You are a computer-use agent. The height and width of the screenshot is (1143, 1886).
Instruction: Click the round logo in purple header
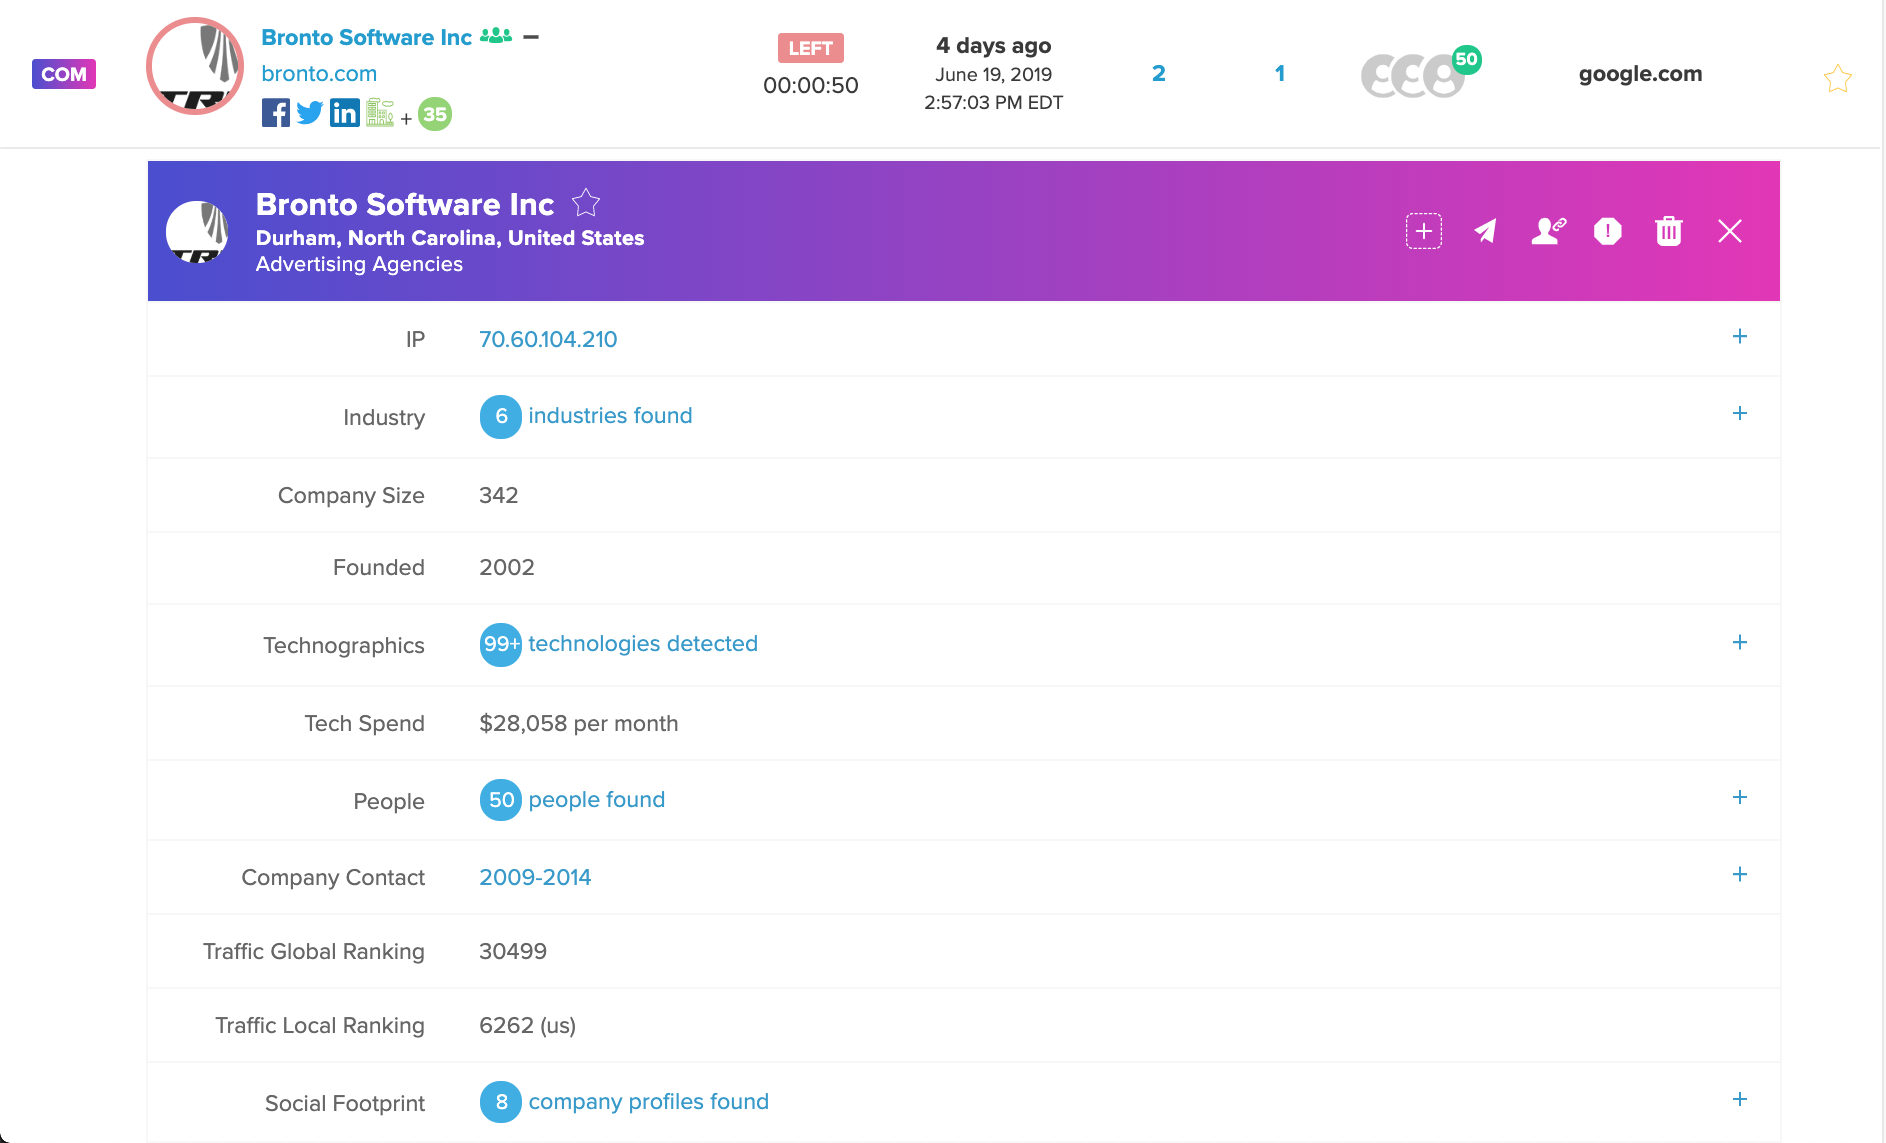point(196,231)
